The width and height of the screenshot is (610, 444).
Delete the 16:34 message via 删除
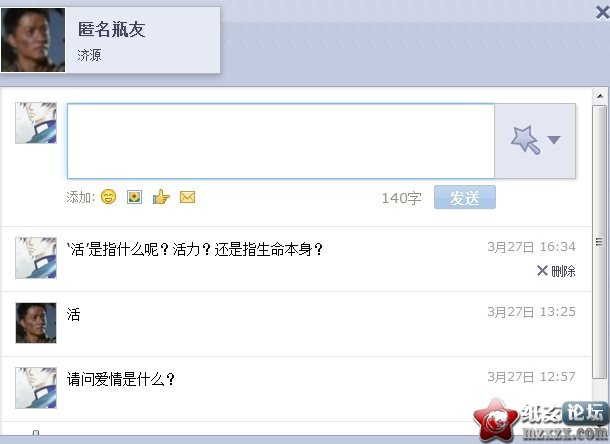point(556,271)
